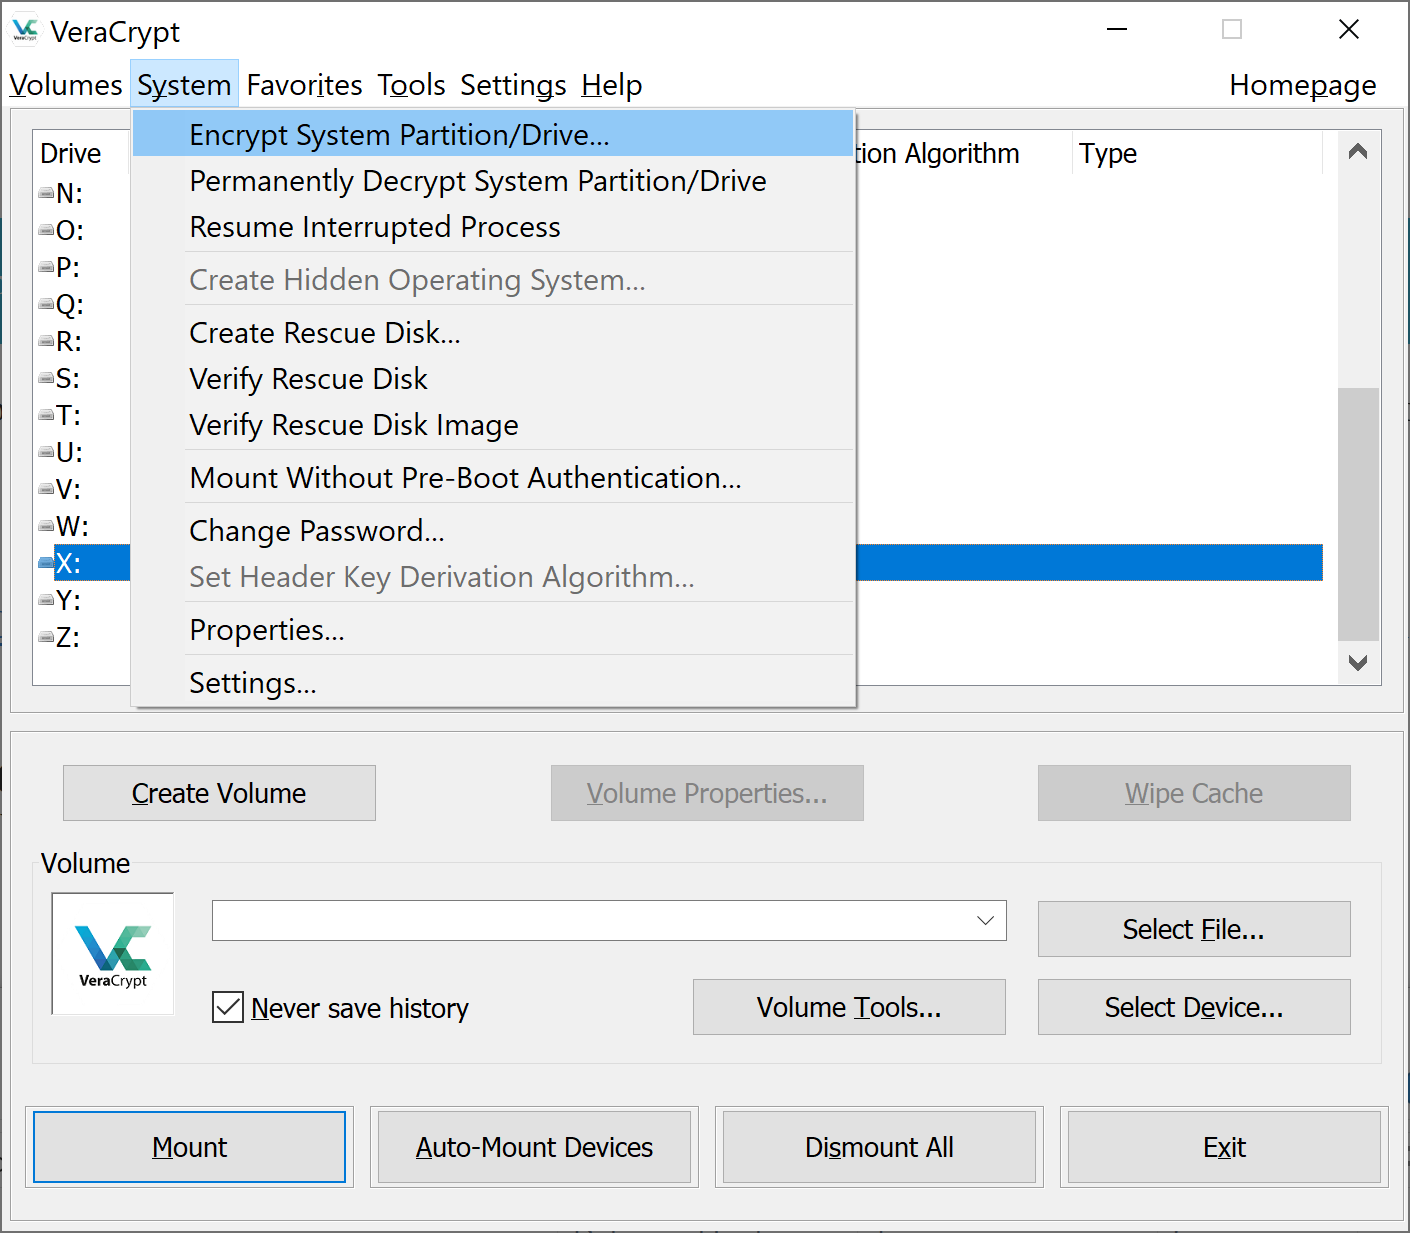This screenshot has height=1233, width=1410.
Task: Click the Select File button
Action: click(x=1193, y=929)
